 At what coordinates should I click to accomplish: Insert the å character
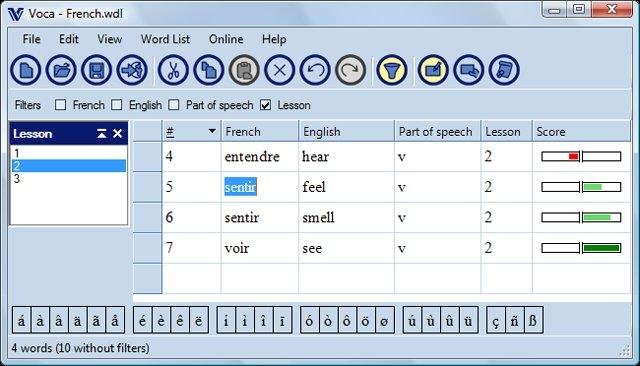point(115,320)
